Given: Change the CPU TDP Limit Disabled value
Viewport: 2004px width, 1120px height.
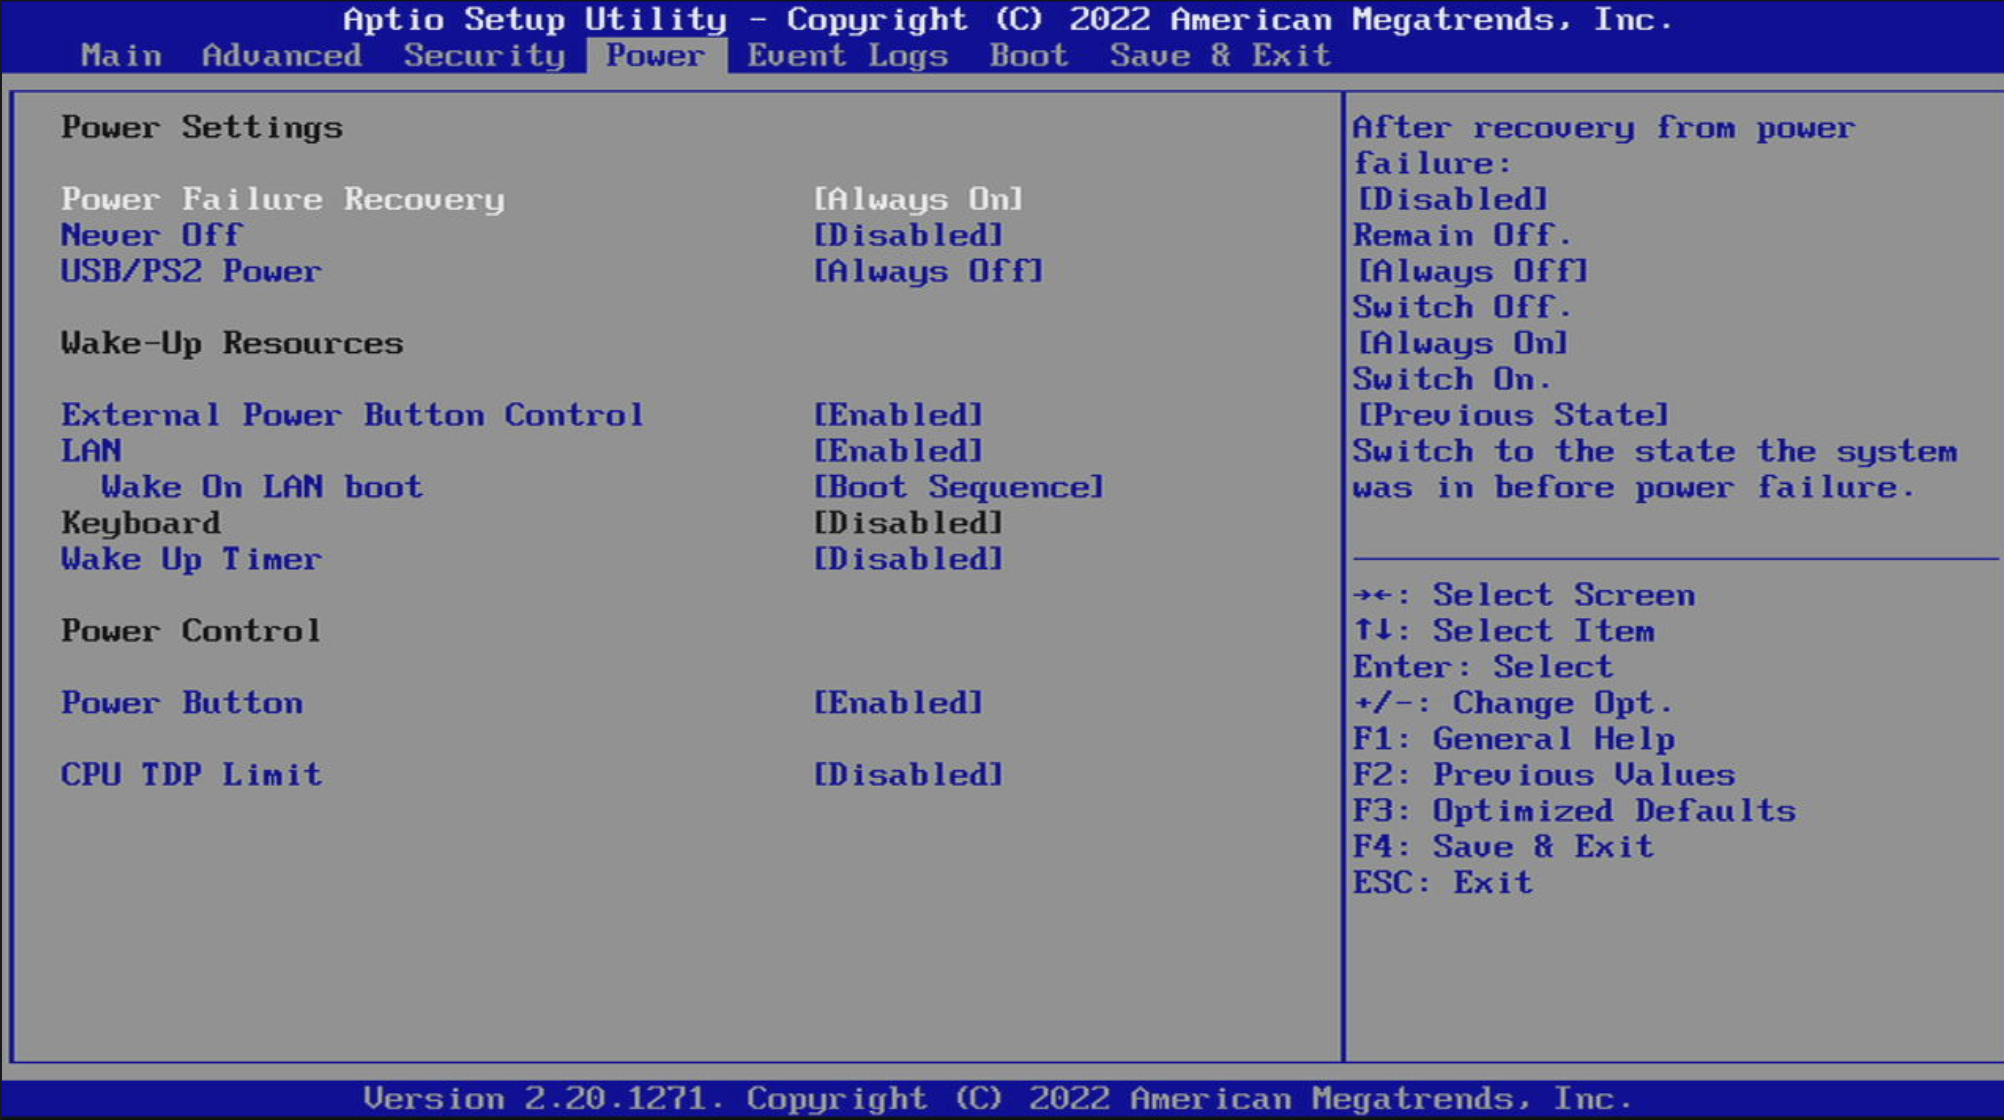Looking at the screenshot, I should [x=908, y=775].
